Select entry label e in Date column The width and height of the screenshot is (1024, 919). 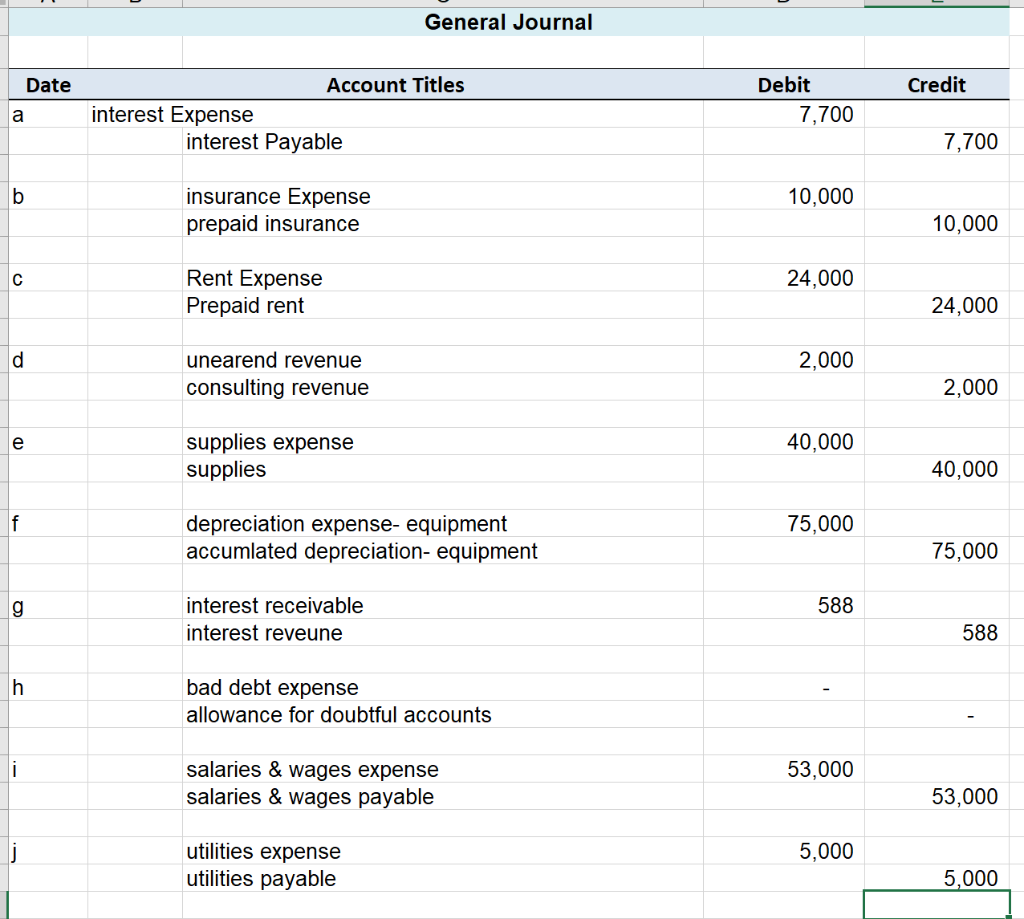48,442
